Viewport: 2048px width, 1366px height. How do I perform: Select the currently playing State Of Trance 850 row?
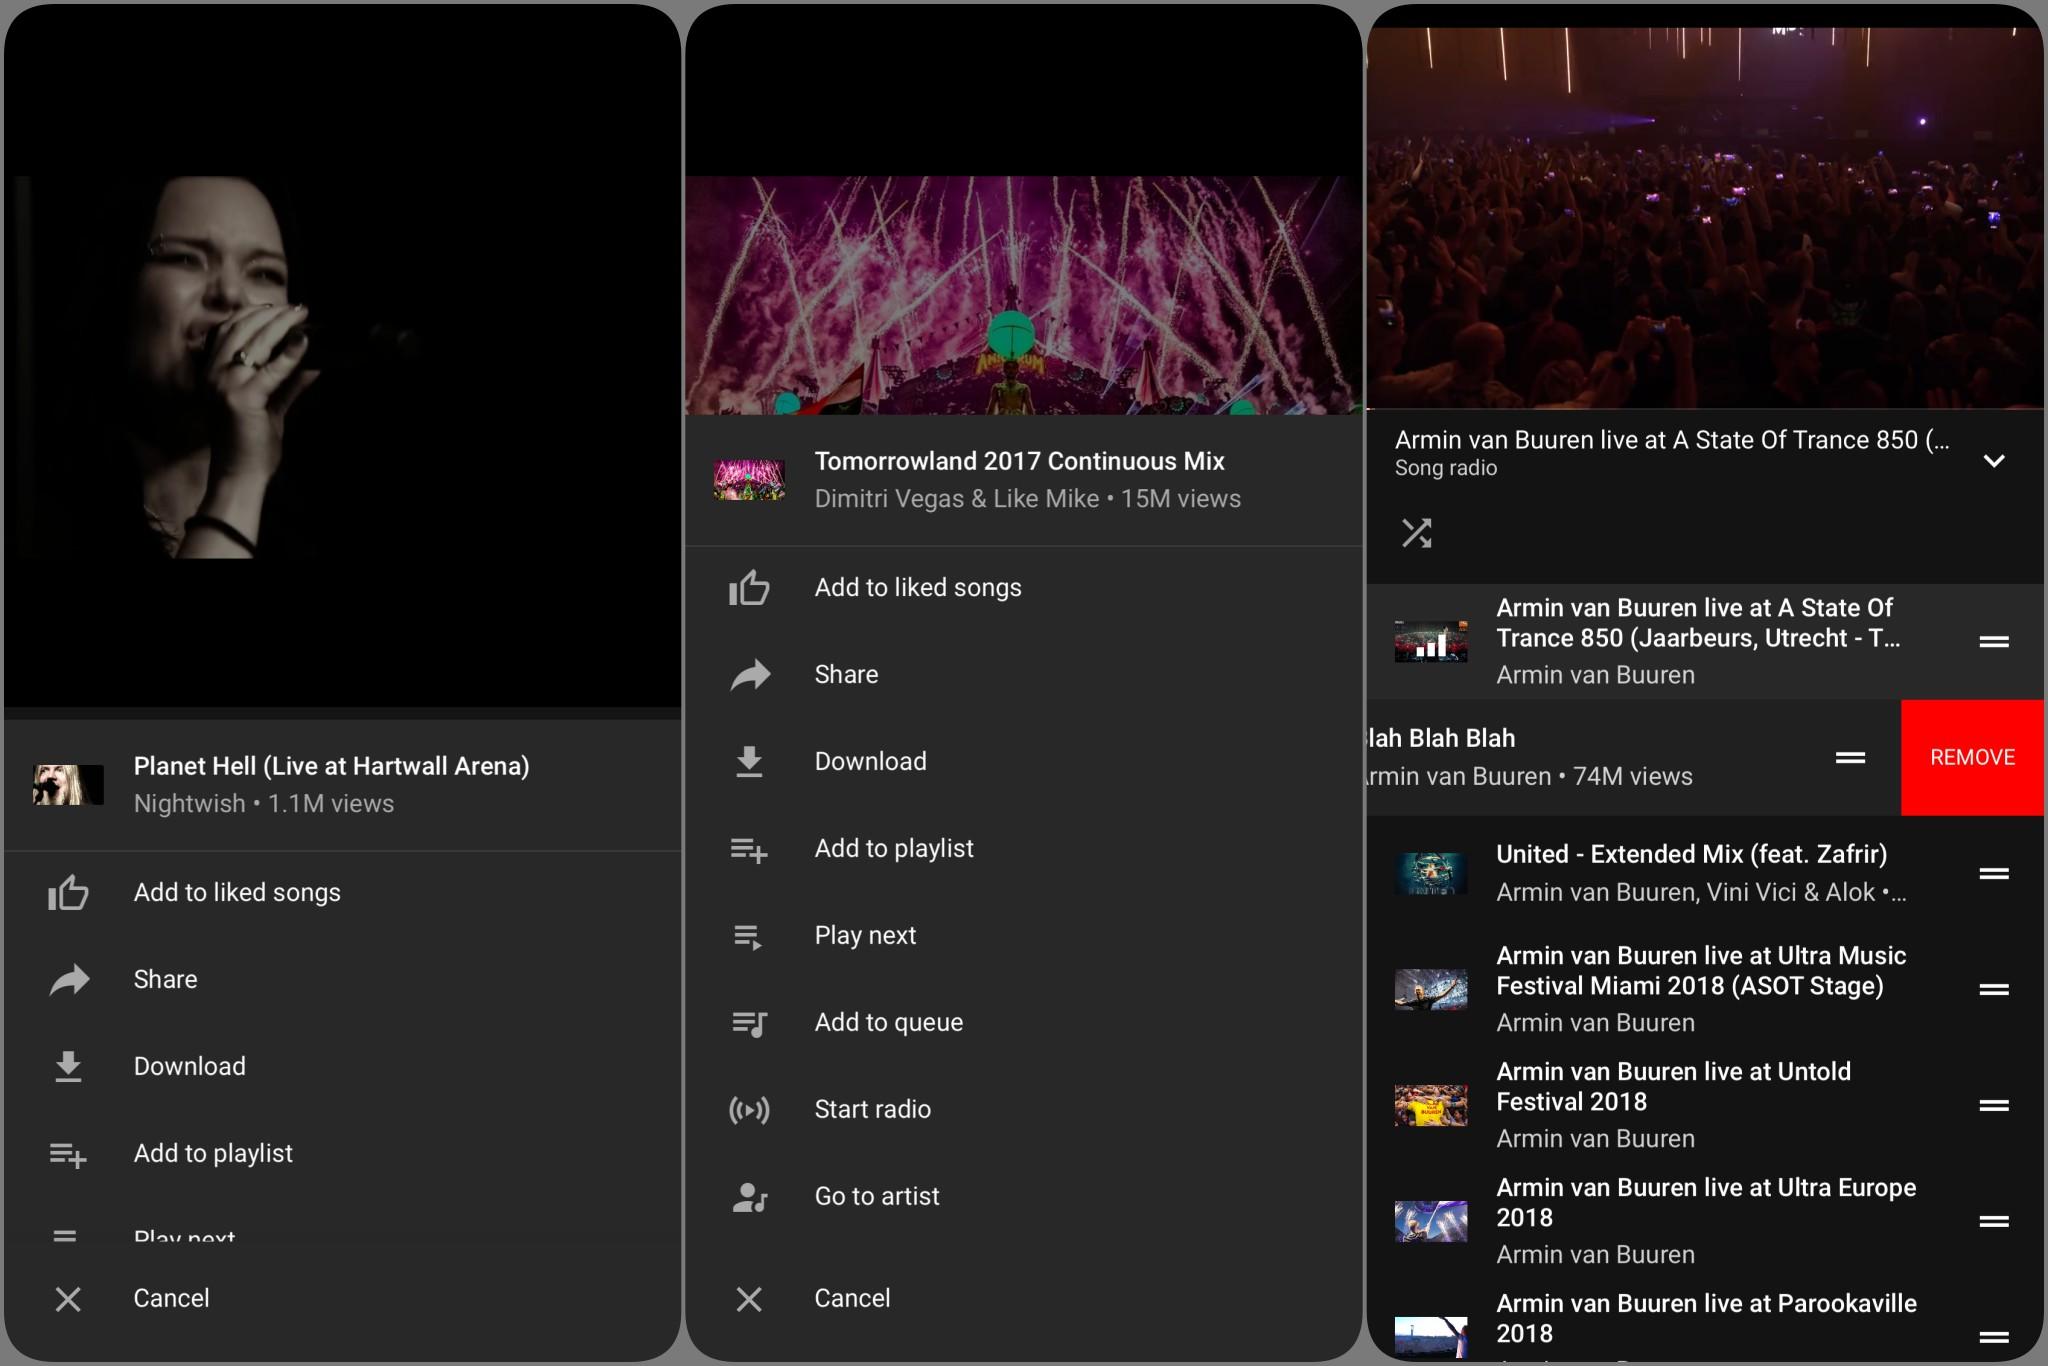1705,641
